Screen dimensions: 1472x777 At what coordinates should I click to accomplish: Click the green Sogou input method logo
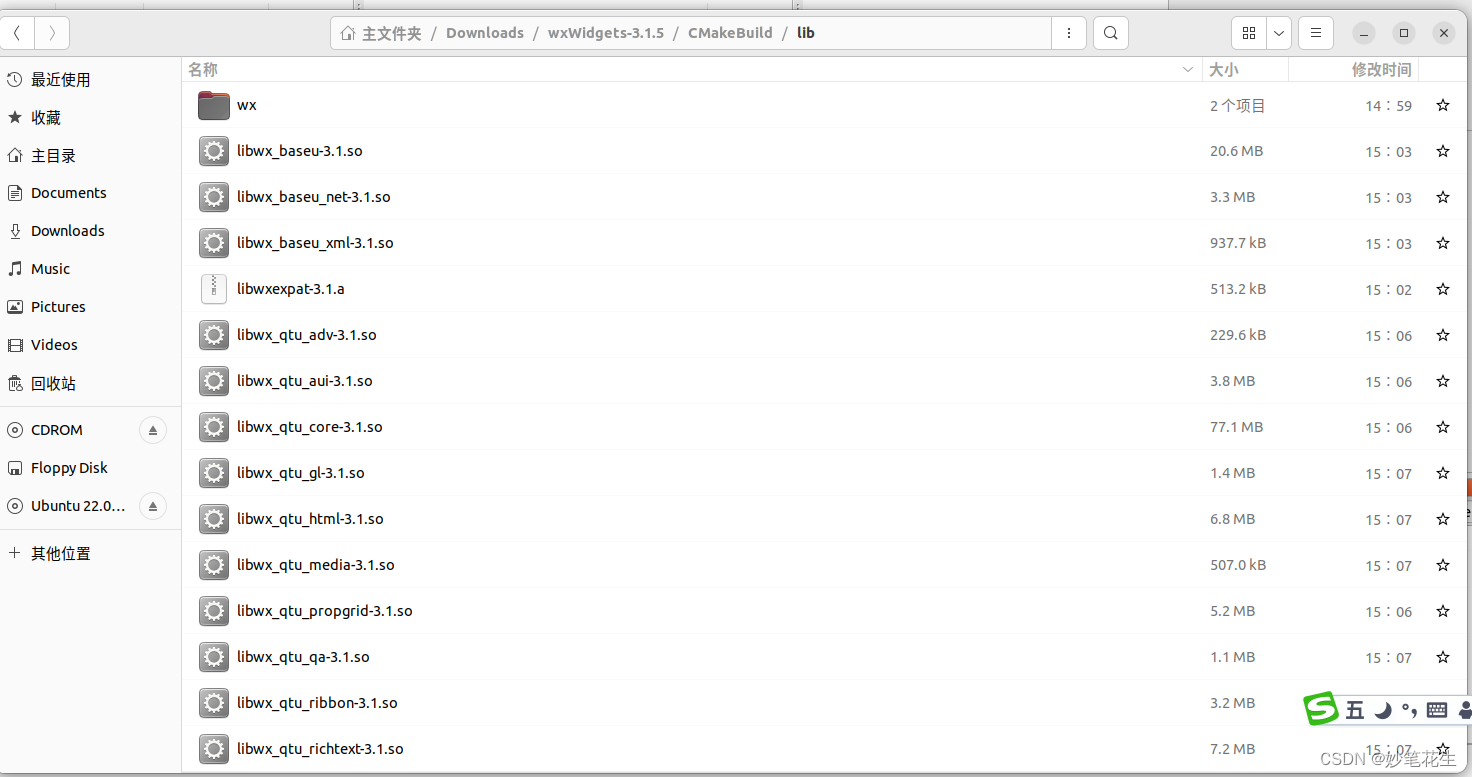pos(1320,708)
